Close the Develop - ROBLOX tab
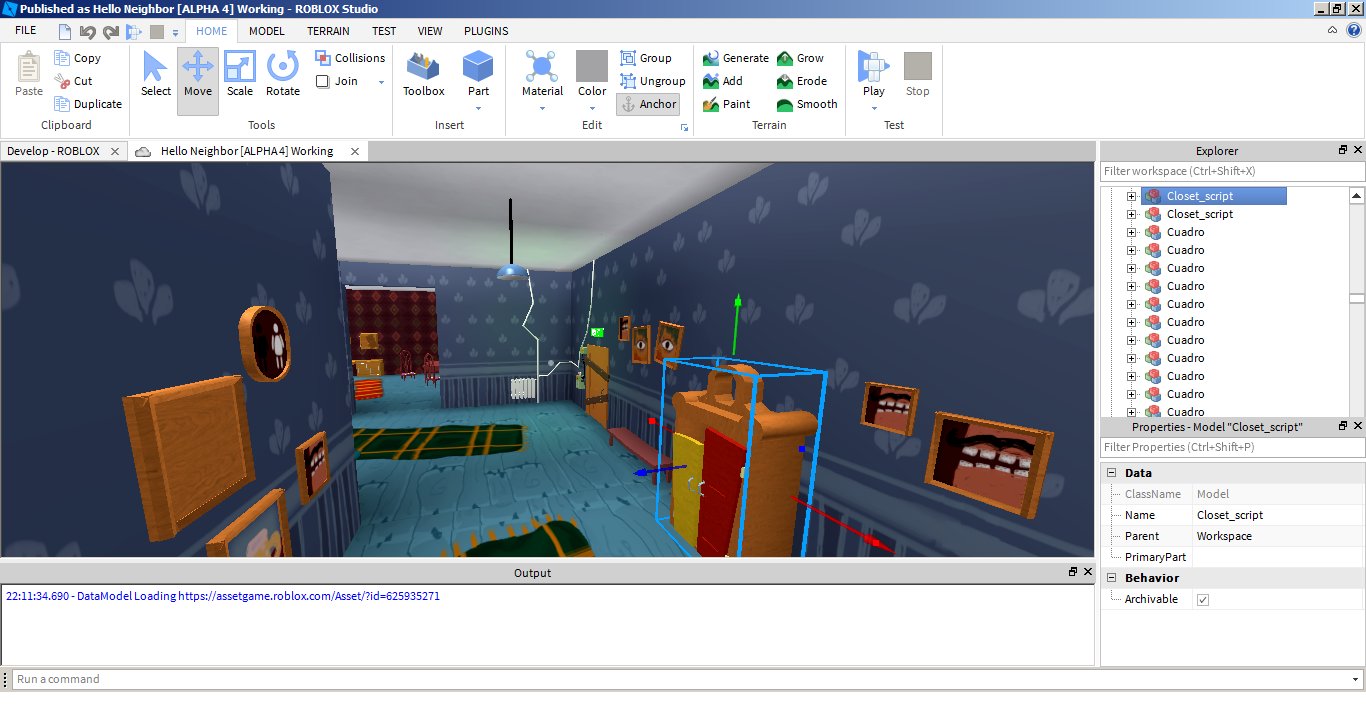The image size is (1366, 724). point(115,151)
